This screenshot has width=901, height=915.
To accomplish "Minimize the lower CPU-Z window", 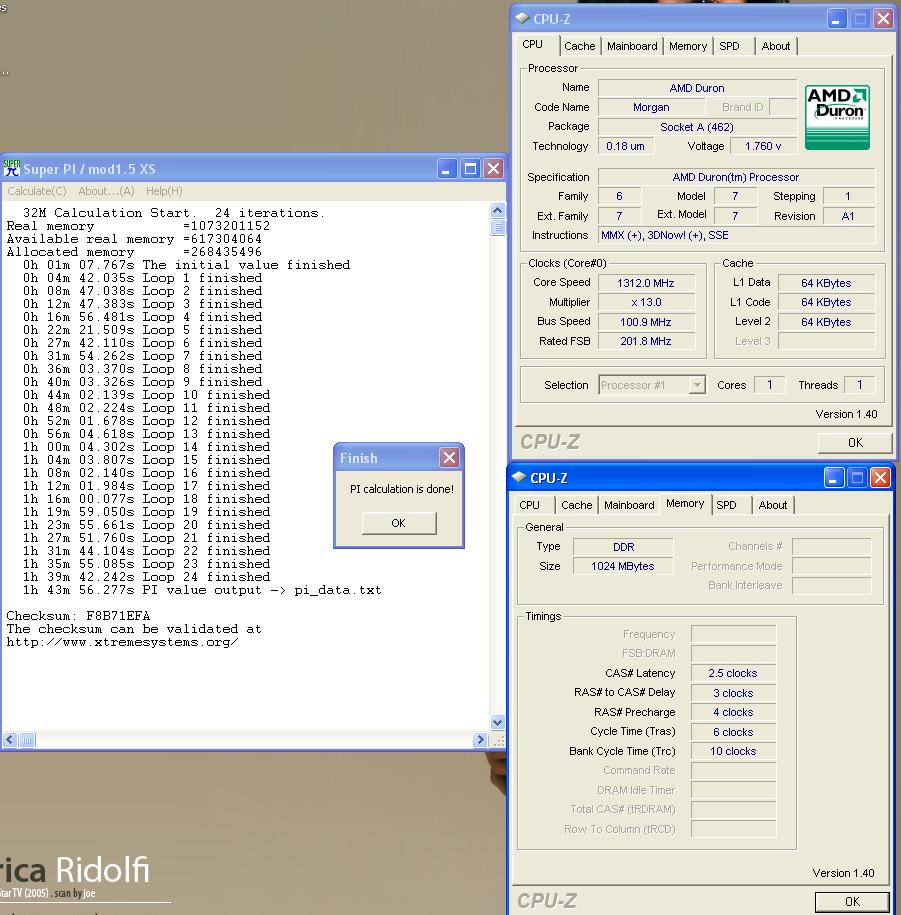I will tap(833, 479).
